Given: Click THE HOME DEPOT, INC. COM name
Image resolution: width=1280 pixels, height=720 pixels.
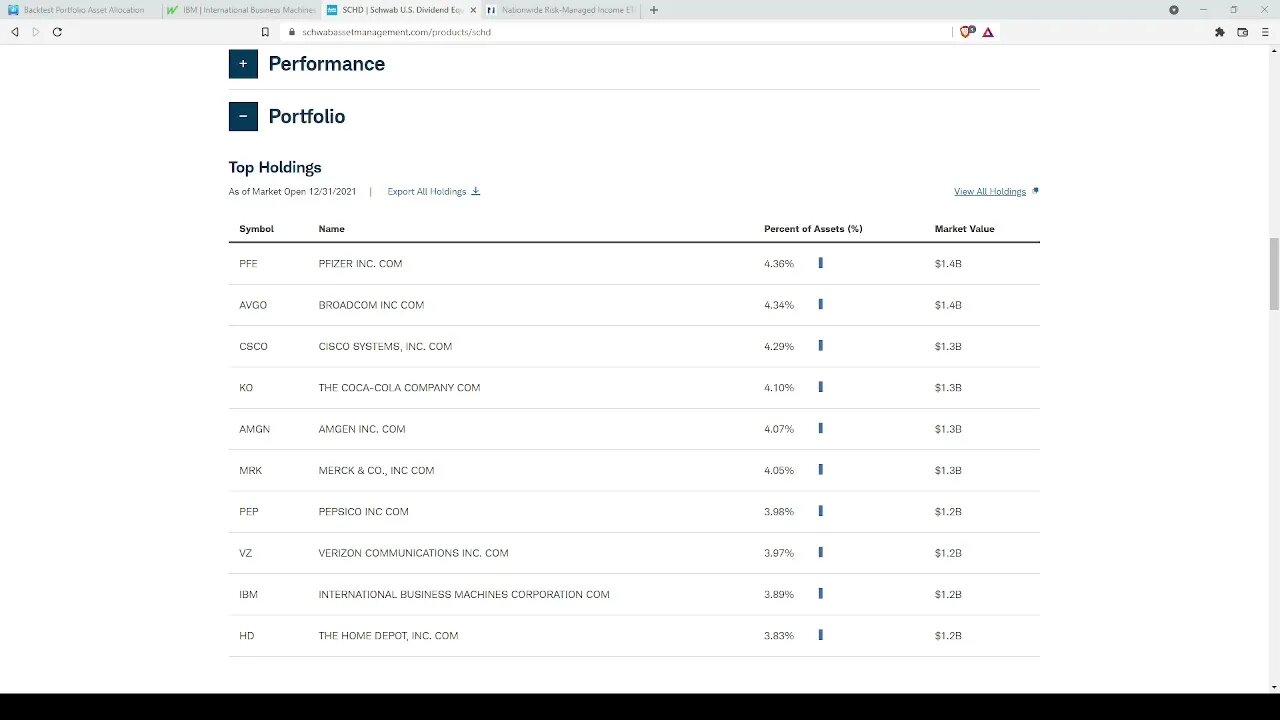Looking at the screenshot, I should click(388, 636).
